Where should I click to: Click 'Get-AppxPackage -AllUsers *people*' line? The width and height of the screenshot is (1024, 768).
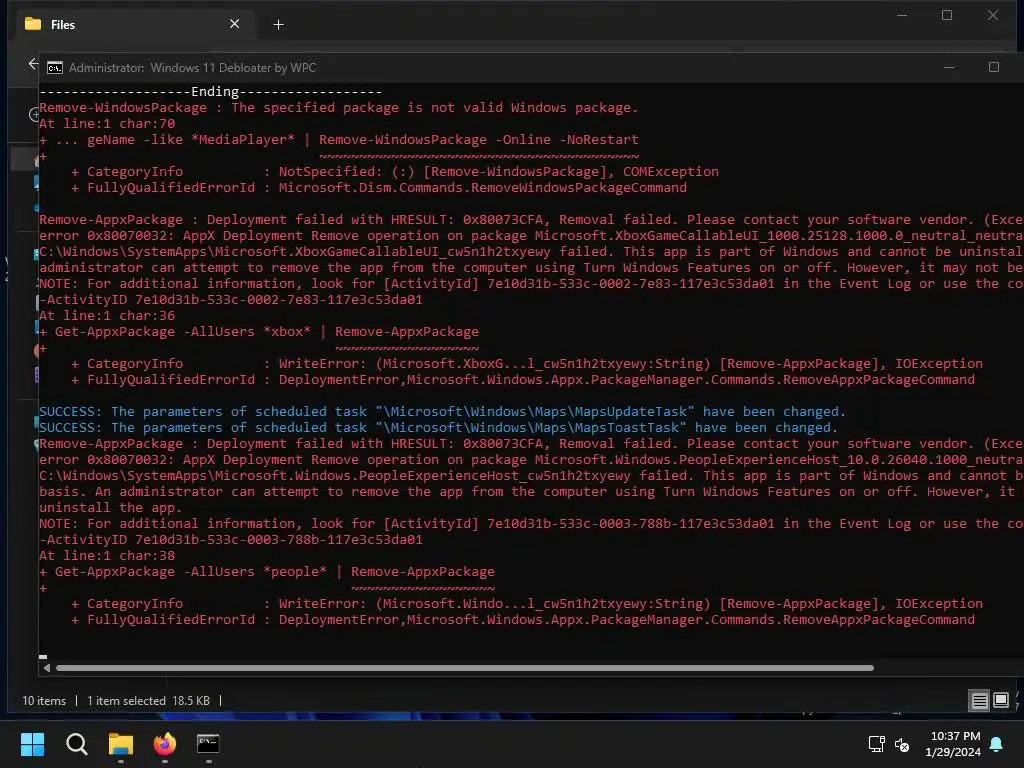[x=266, y=572]
